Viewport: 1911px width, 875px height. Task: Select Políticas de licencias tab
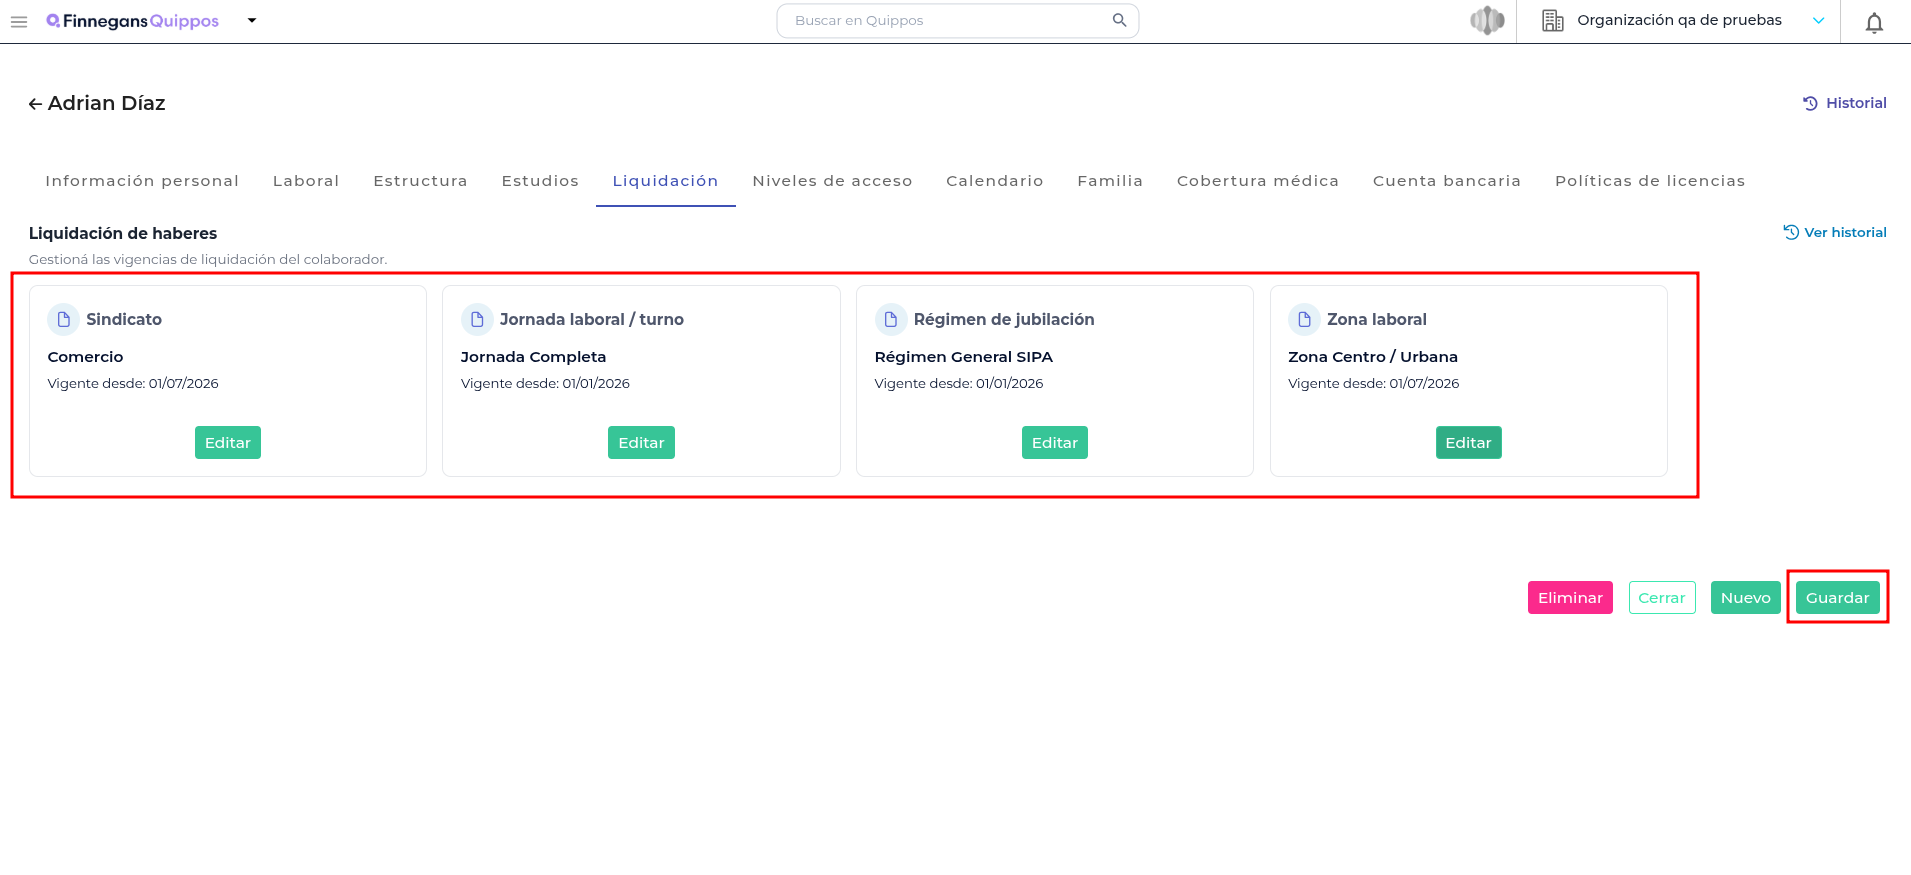tap(1650, 181)
